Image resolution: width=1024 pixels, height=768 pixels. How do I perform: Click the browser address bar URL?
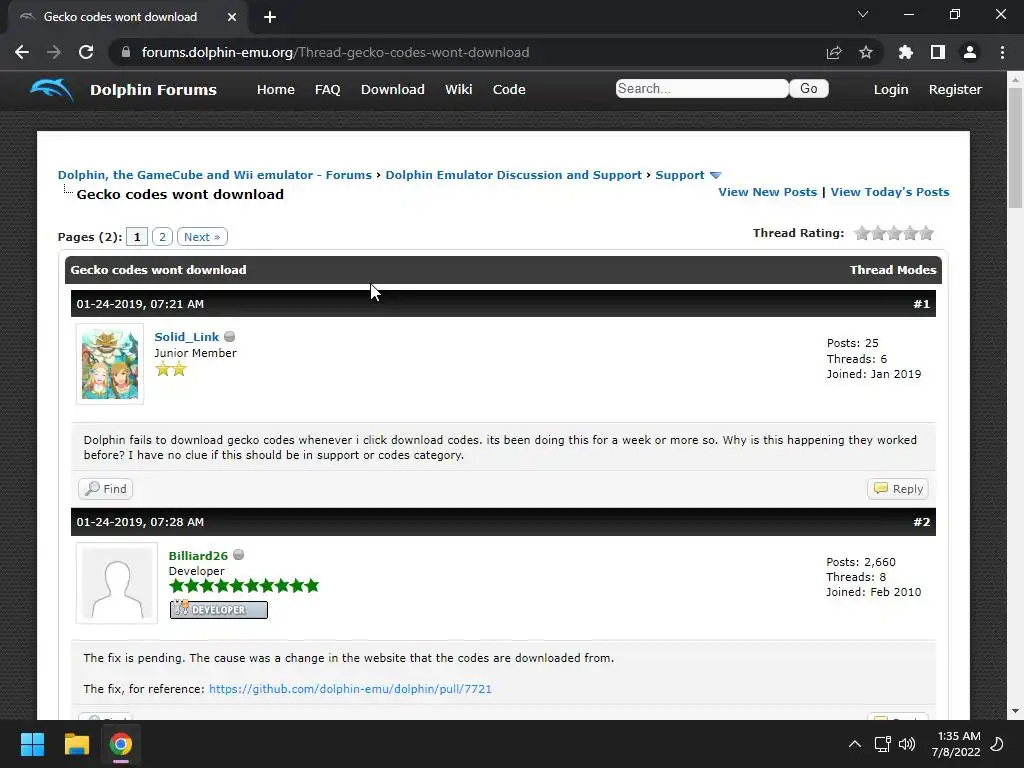[335, 52]
